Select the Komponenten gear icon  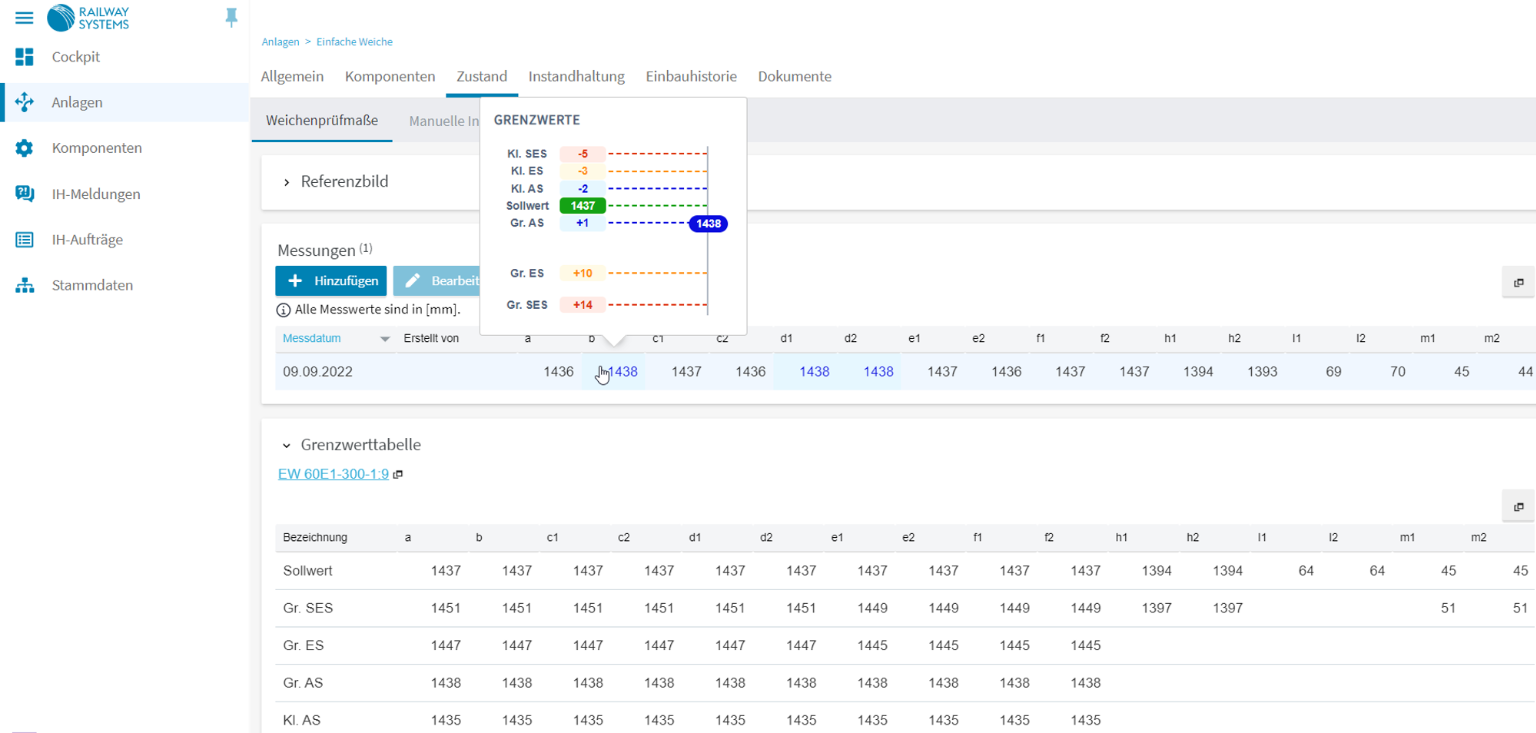tap(24, 148)
